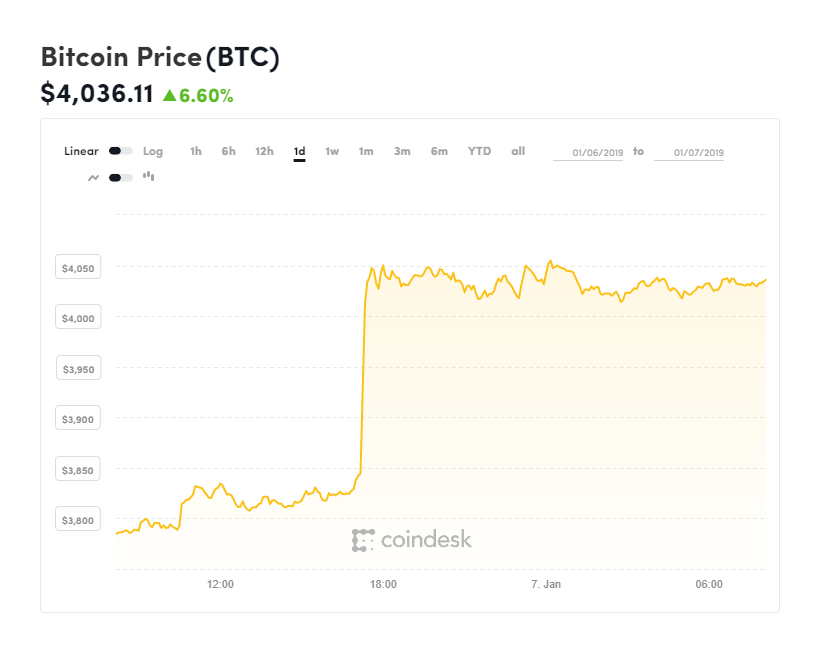Pick the 6m time range
Image resolution: width=820 pixels, height=653 pixels.
coord(439,151)
